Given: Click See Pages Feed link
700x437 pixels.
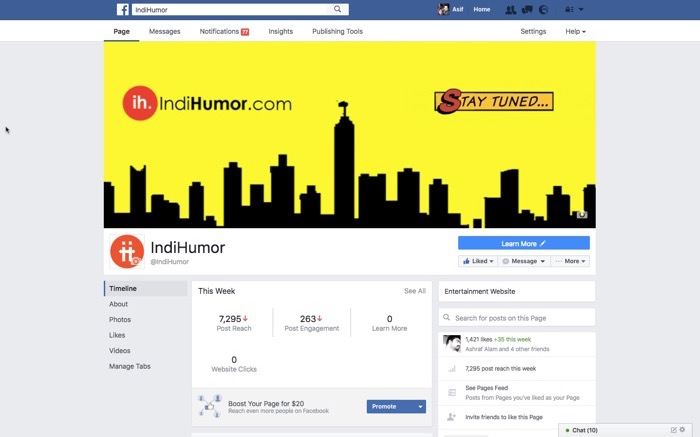Looking at the screenshot, I should point(487,388).
